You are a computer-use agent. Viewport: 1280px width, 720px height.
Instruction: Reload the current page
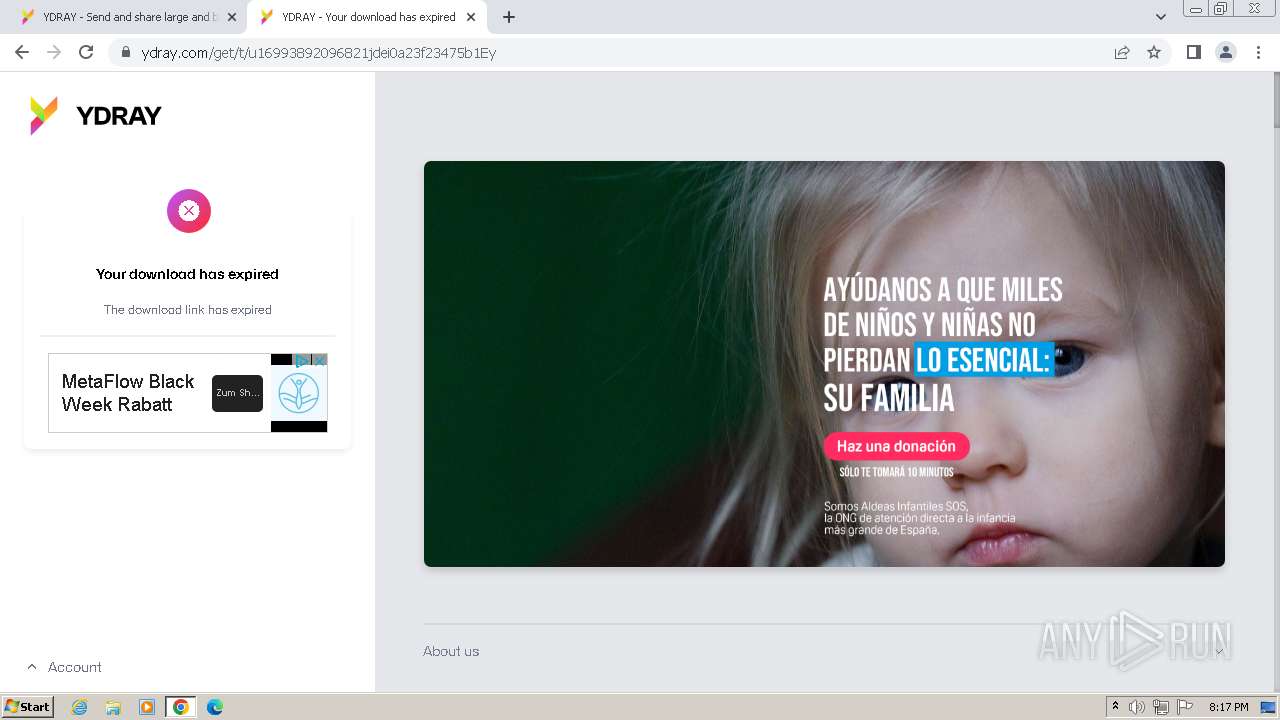(x=86, y=52)
